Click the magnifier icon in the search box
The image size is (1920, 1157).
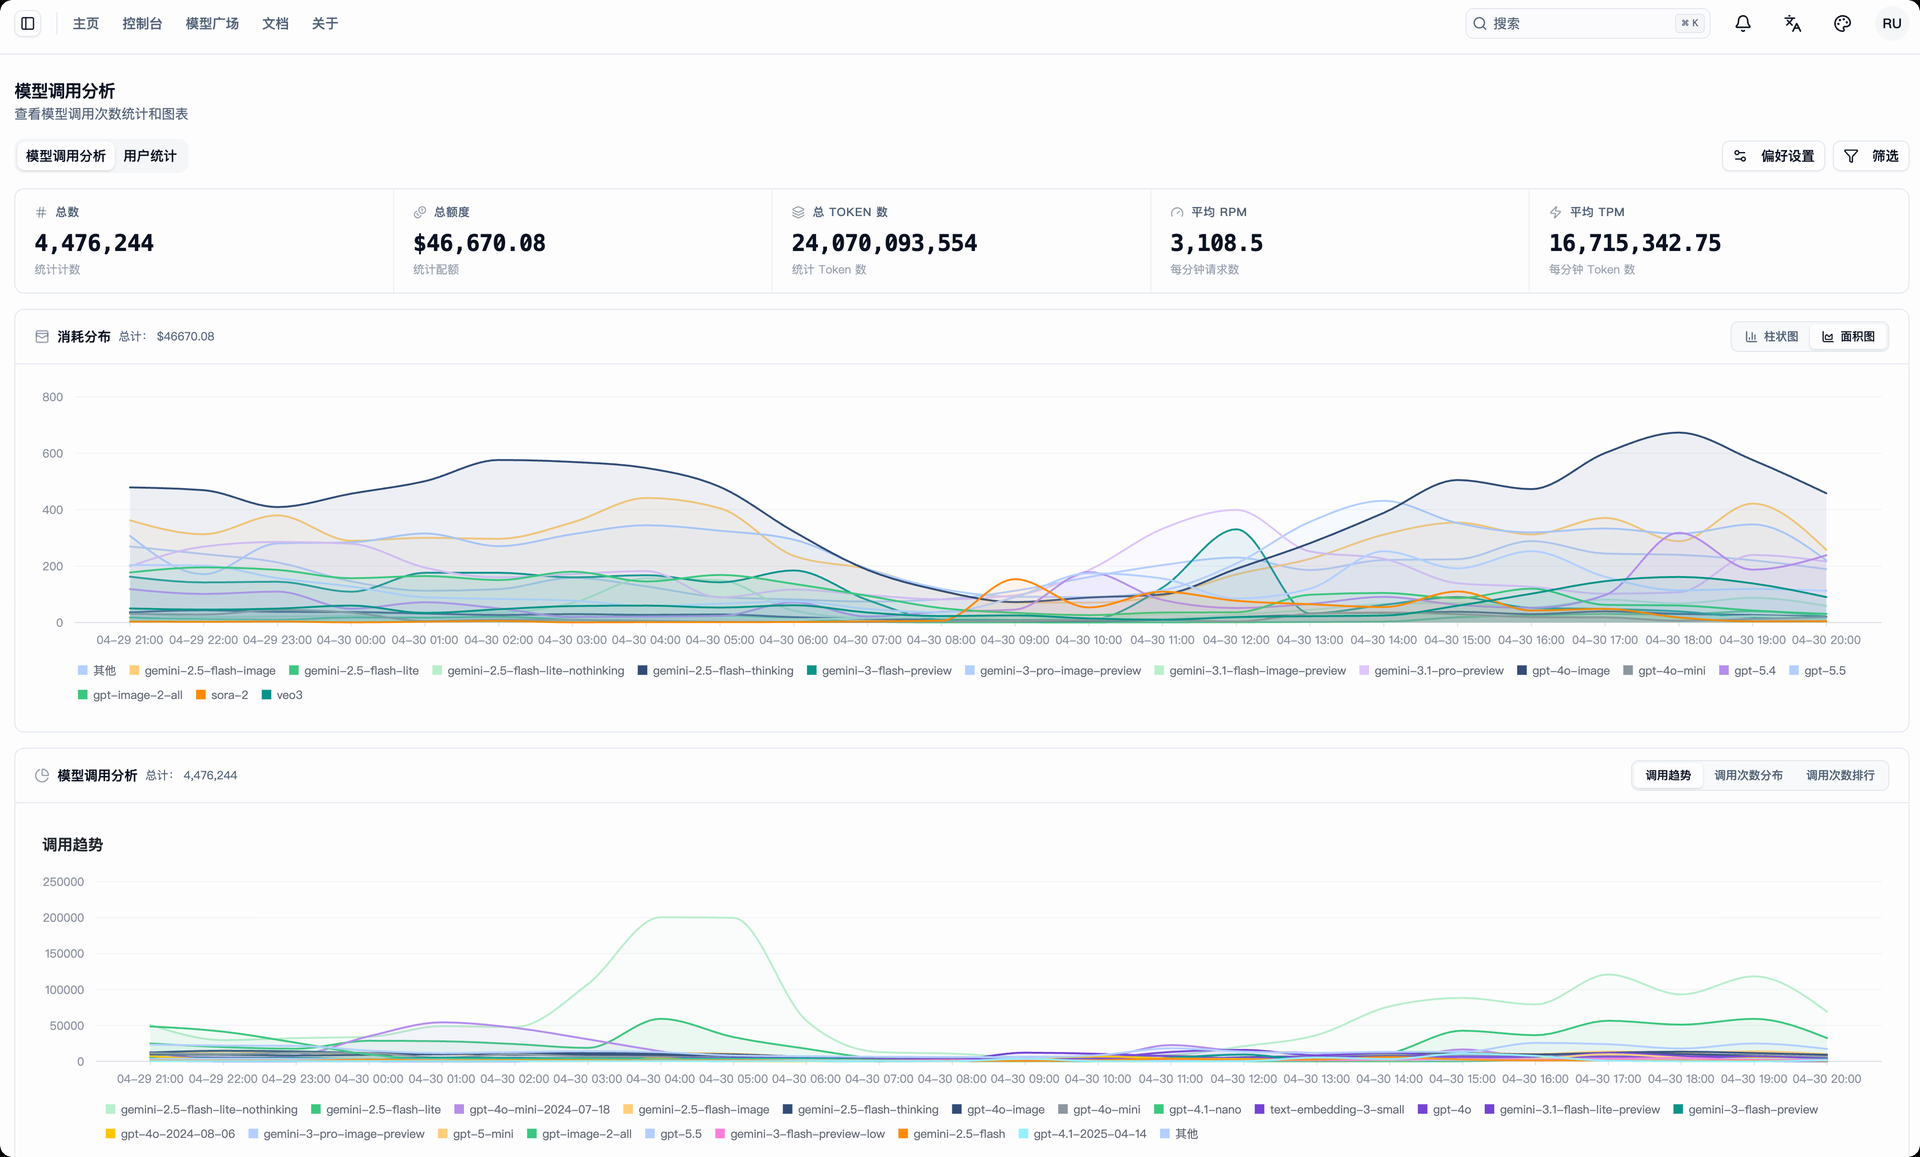pyautogui.click(x=1480, y=23)
